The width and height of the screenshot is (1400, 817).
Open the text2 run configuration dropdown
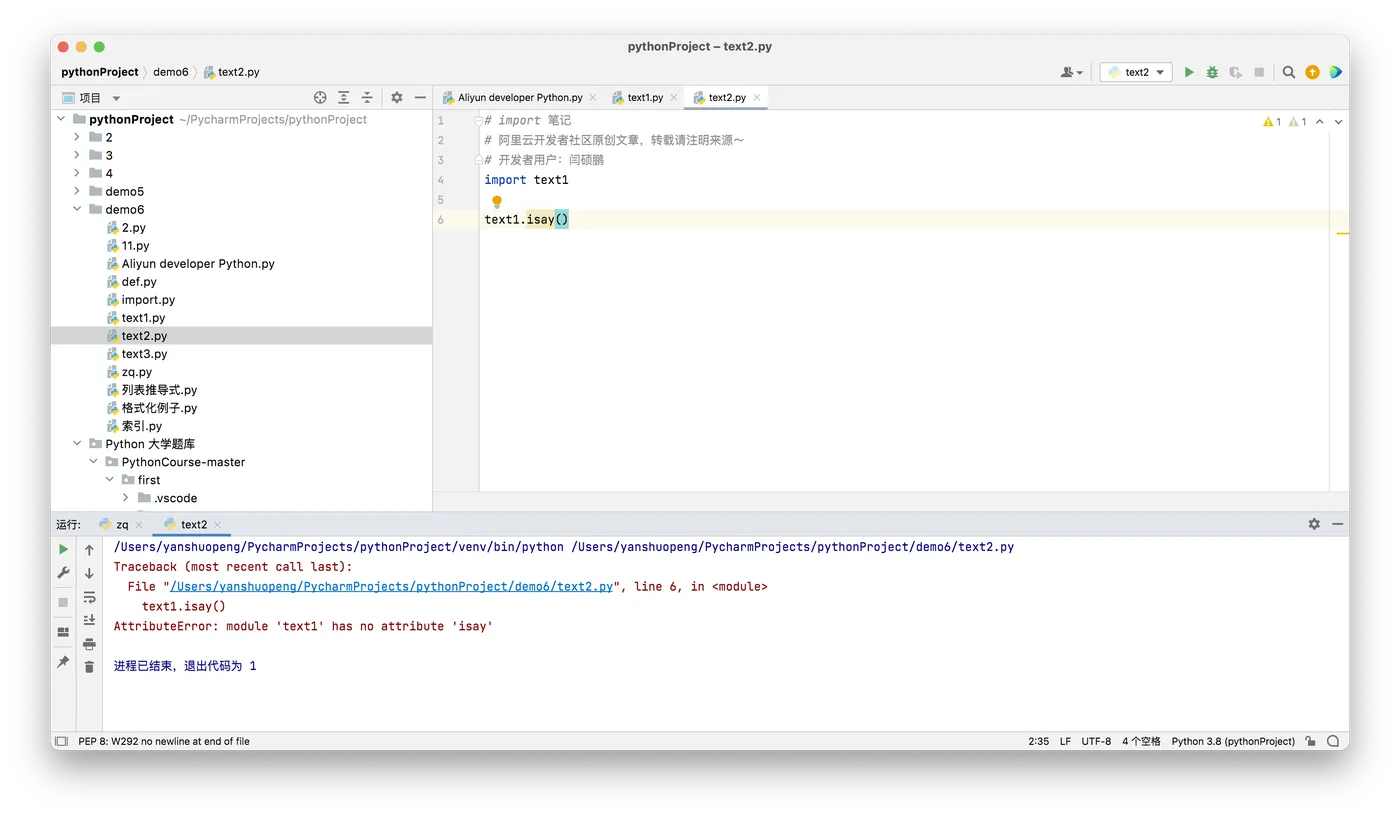[x=1136, y=72]
